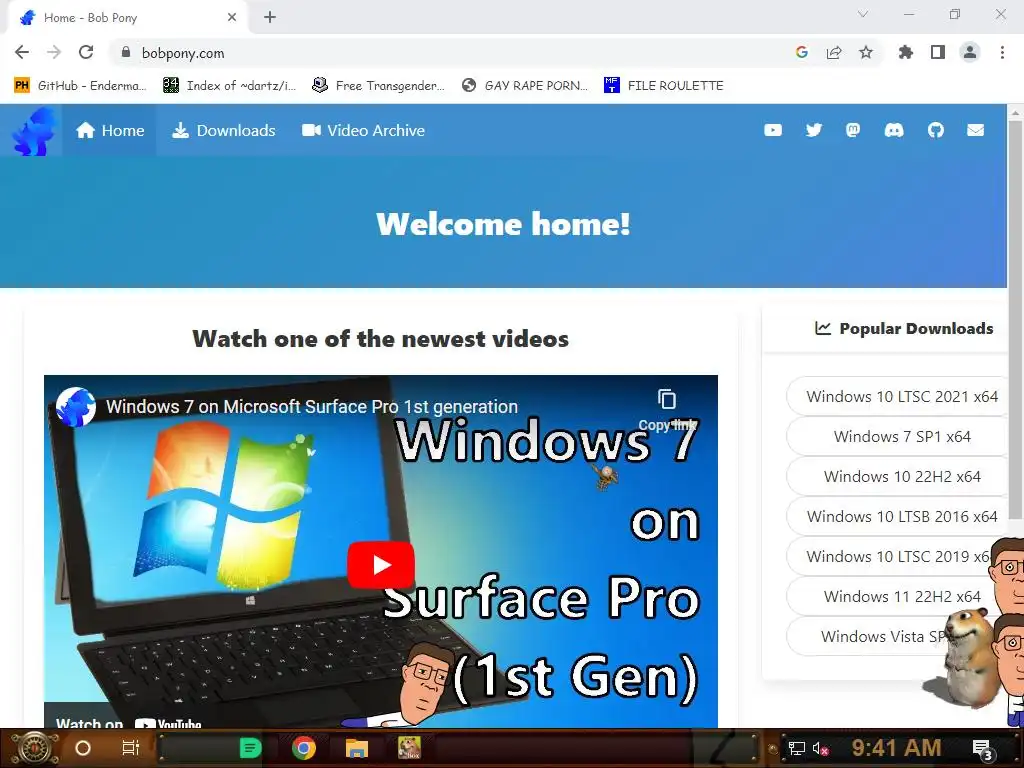Image resolution: width=1024 pixels, height=768 pixels.
Task: Open GitHub - Enderma... bookmark
Action: [x=80, y=86]
